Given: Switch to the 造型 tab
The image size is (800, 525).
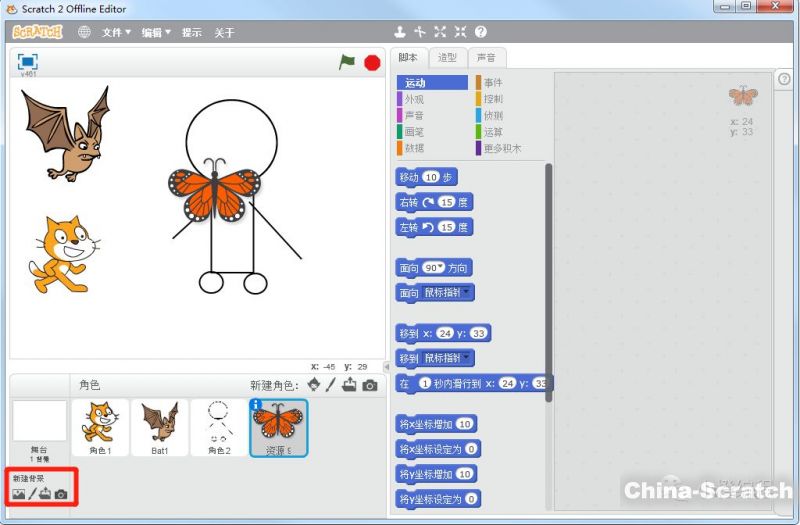Looking at the screenshot, I should 448,58.
